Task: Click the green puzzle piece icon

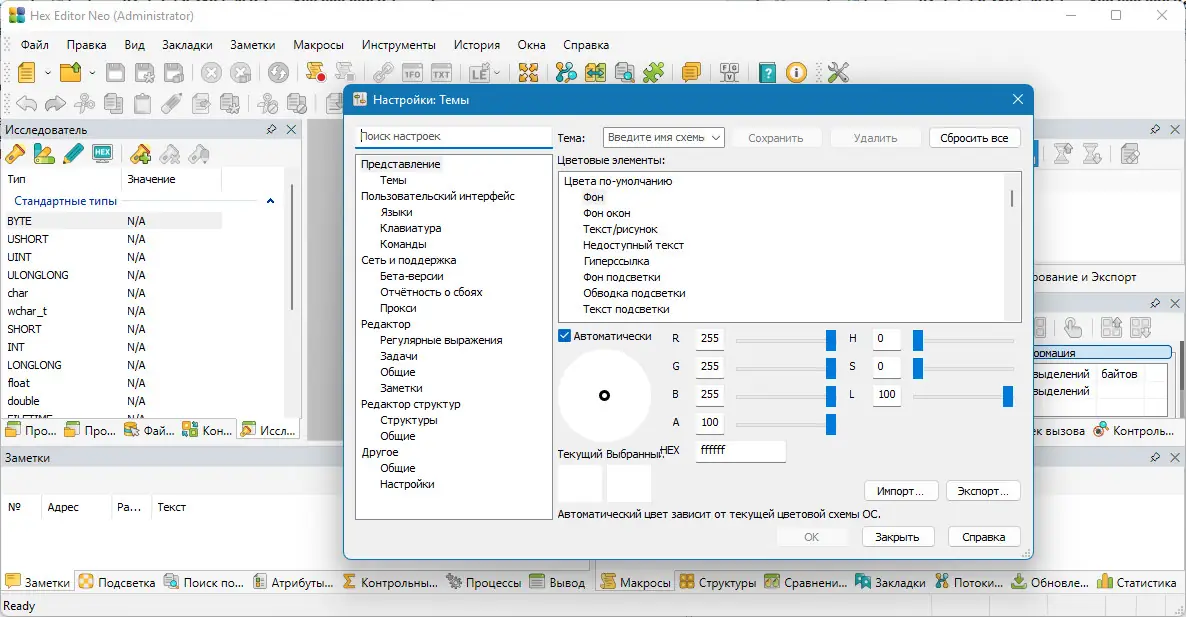Action: (654, 73)
